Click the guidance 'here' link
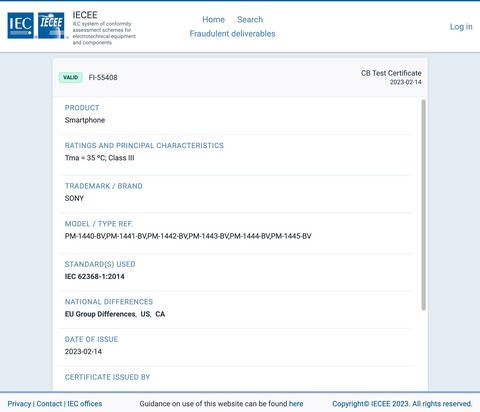This screenshot has width=480, height=412. (296, 404)
